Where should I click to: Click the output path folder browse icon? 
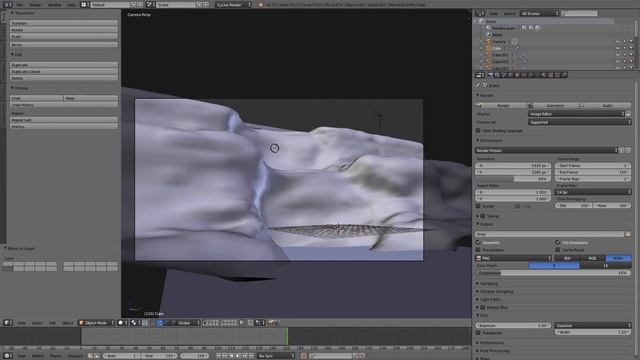628,234
